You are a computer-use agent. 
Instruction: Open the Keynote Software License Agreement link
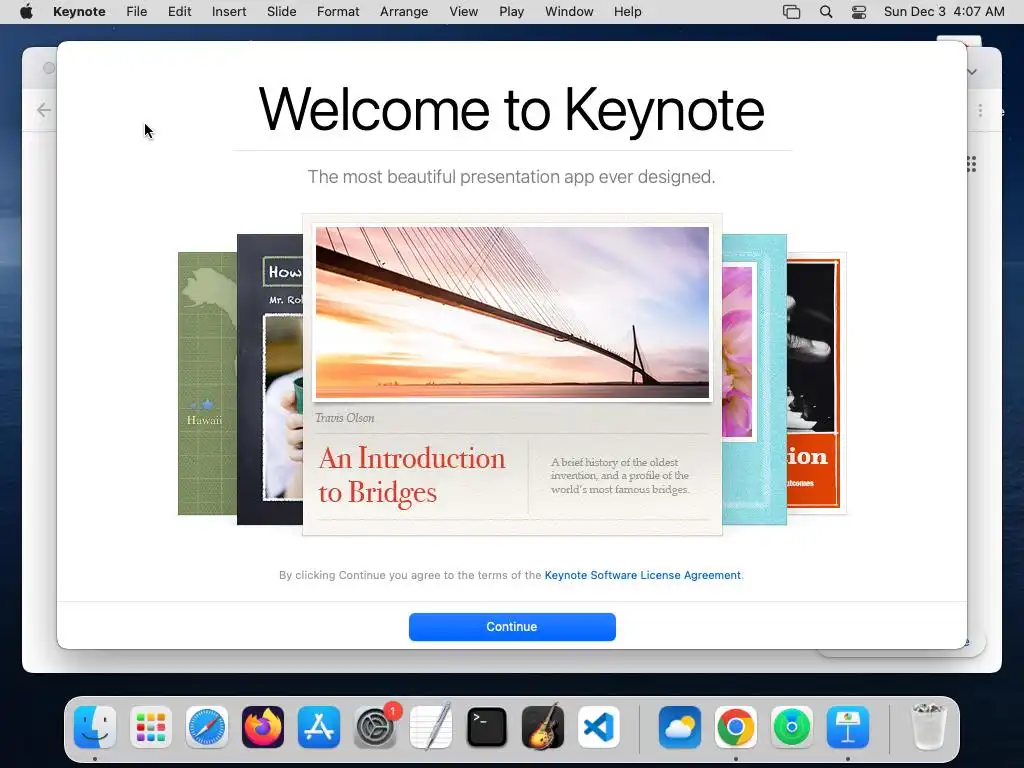point(643,575)
